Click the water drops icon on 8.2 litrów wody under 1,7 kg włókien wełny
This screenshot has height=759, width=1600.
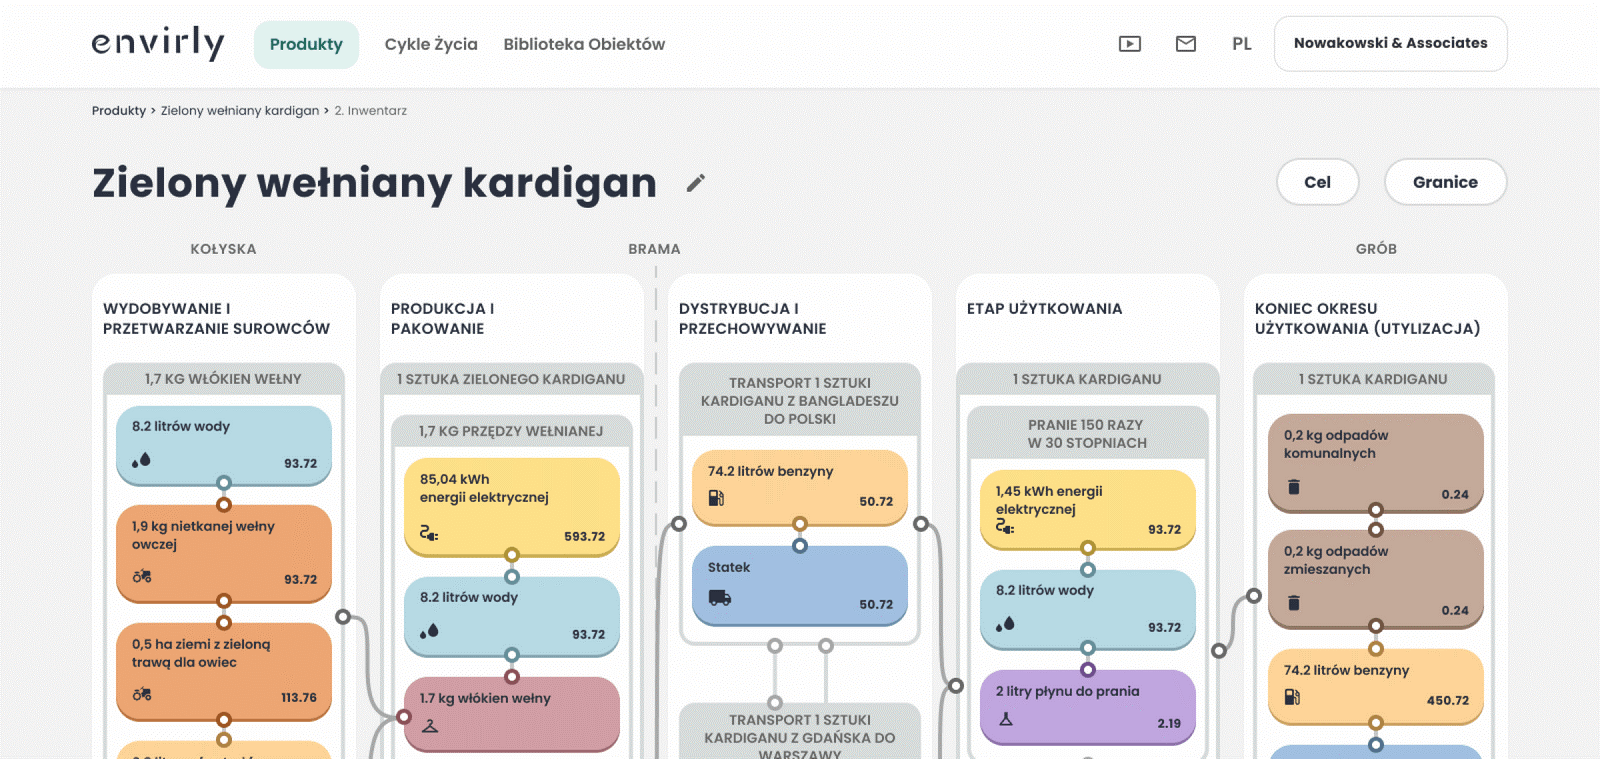(141, 460)
